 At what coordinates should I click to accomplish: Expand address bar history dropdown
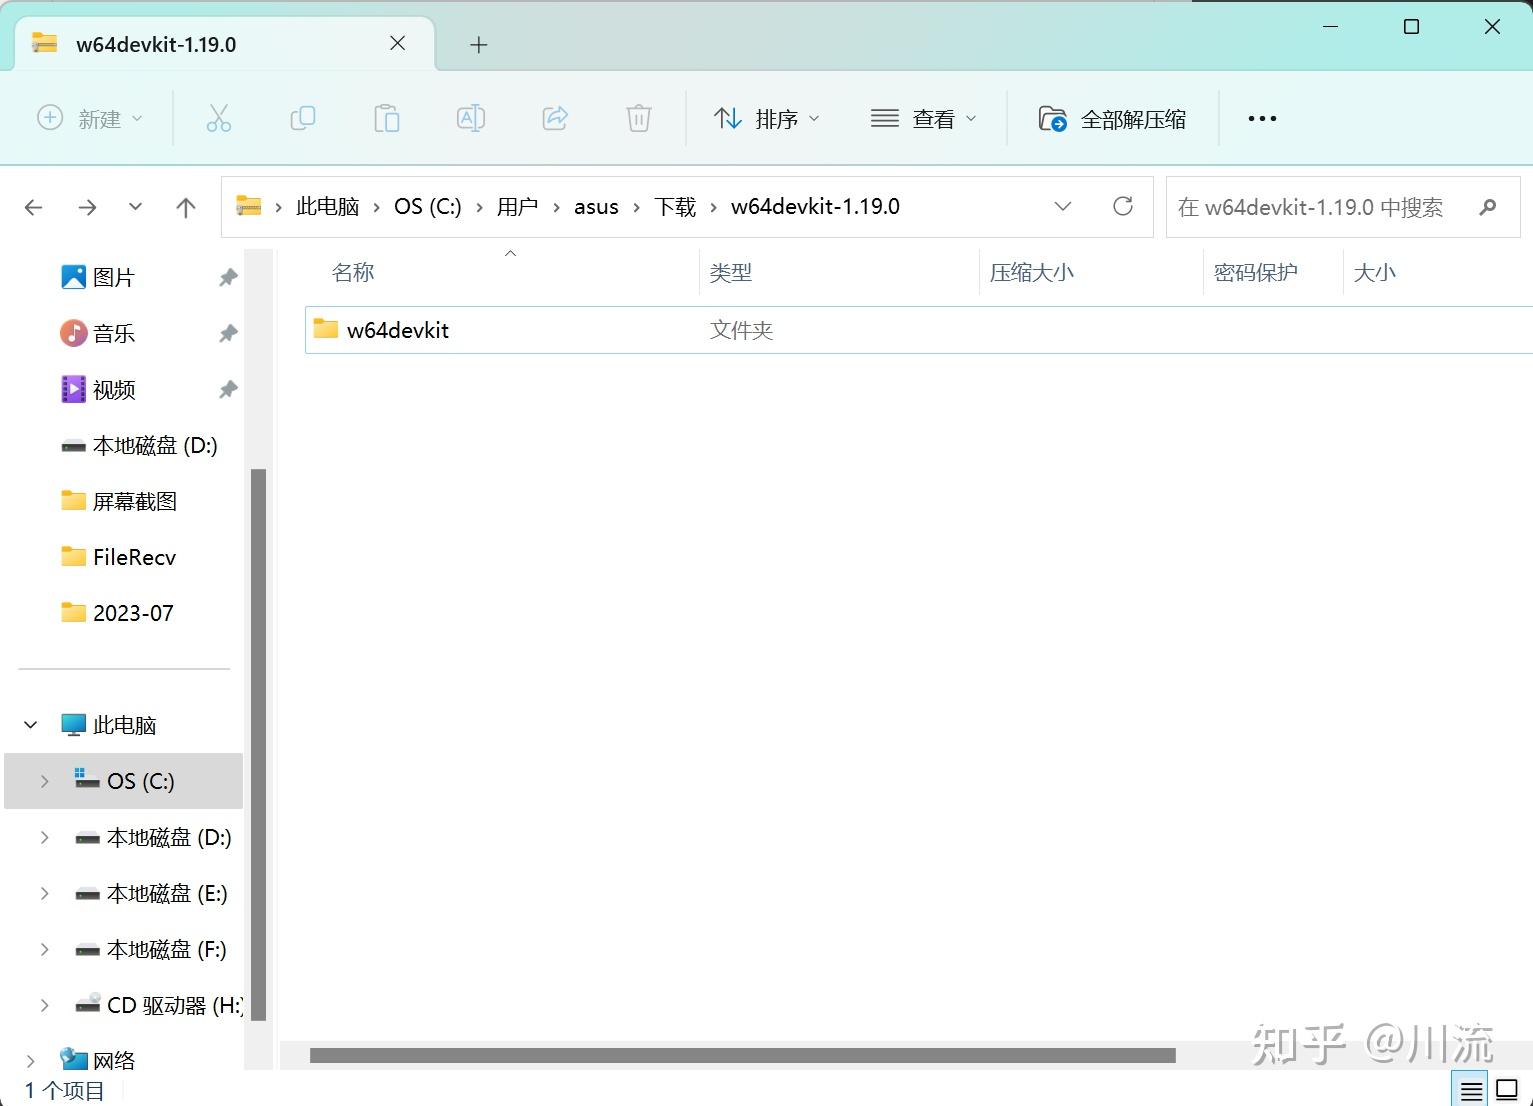click(1063, 207)
